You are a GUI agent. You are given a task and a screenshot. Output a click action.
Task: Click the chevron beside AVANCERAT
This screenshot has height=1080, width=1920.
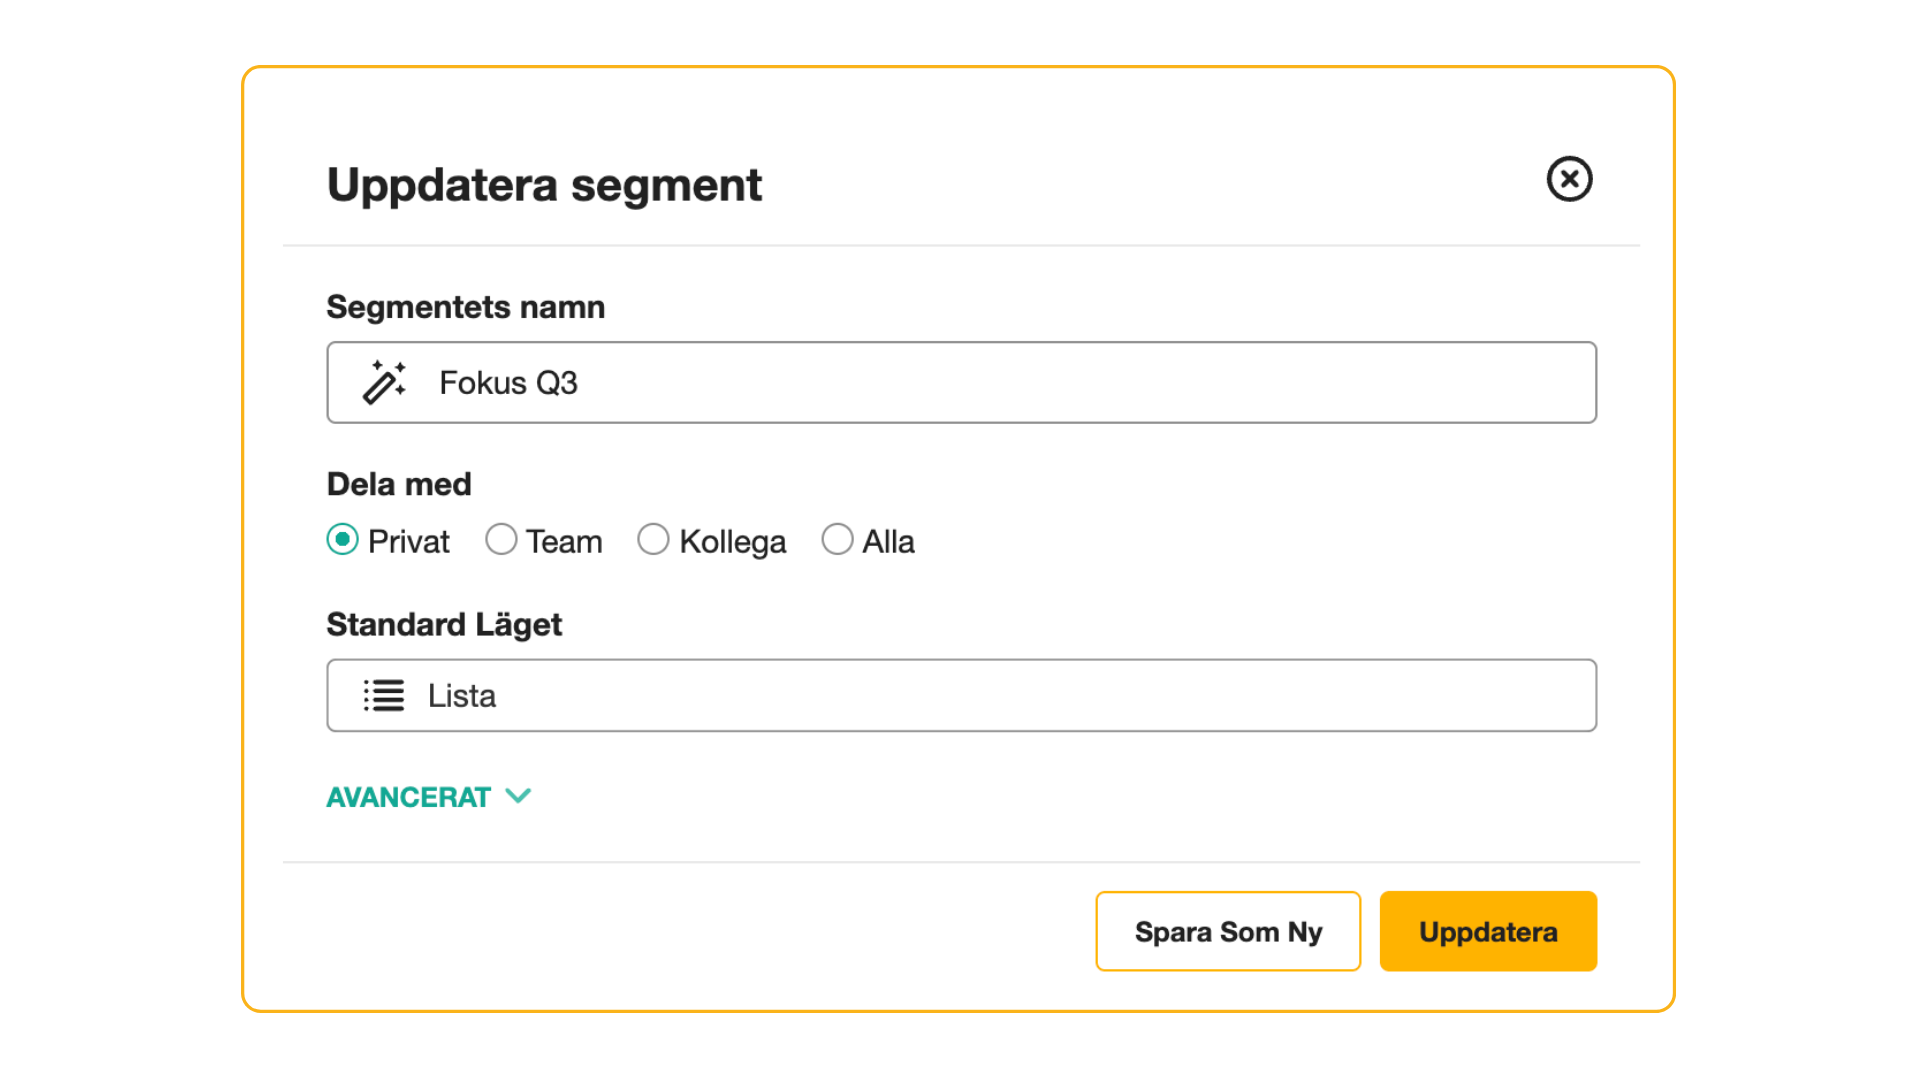(518, 796)
